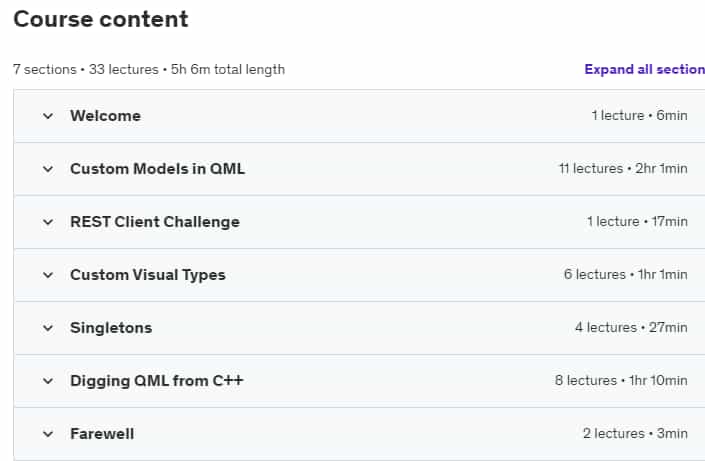
Task: Expand Custom Models in QML chevron
Action: (x=48, y=169)
